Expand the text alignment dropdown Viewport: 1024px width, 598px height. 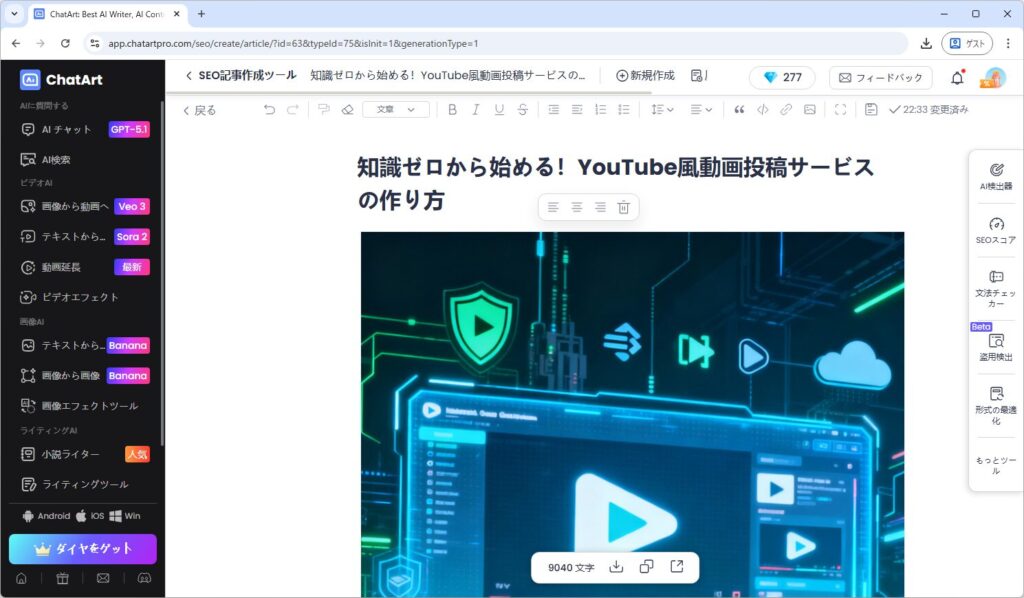pyautogui.click(x=701, y=110)
